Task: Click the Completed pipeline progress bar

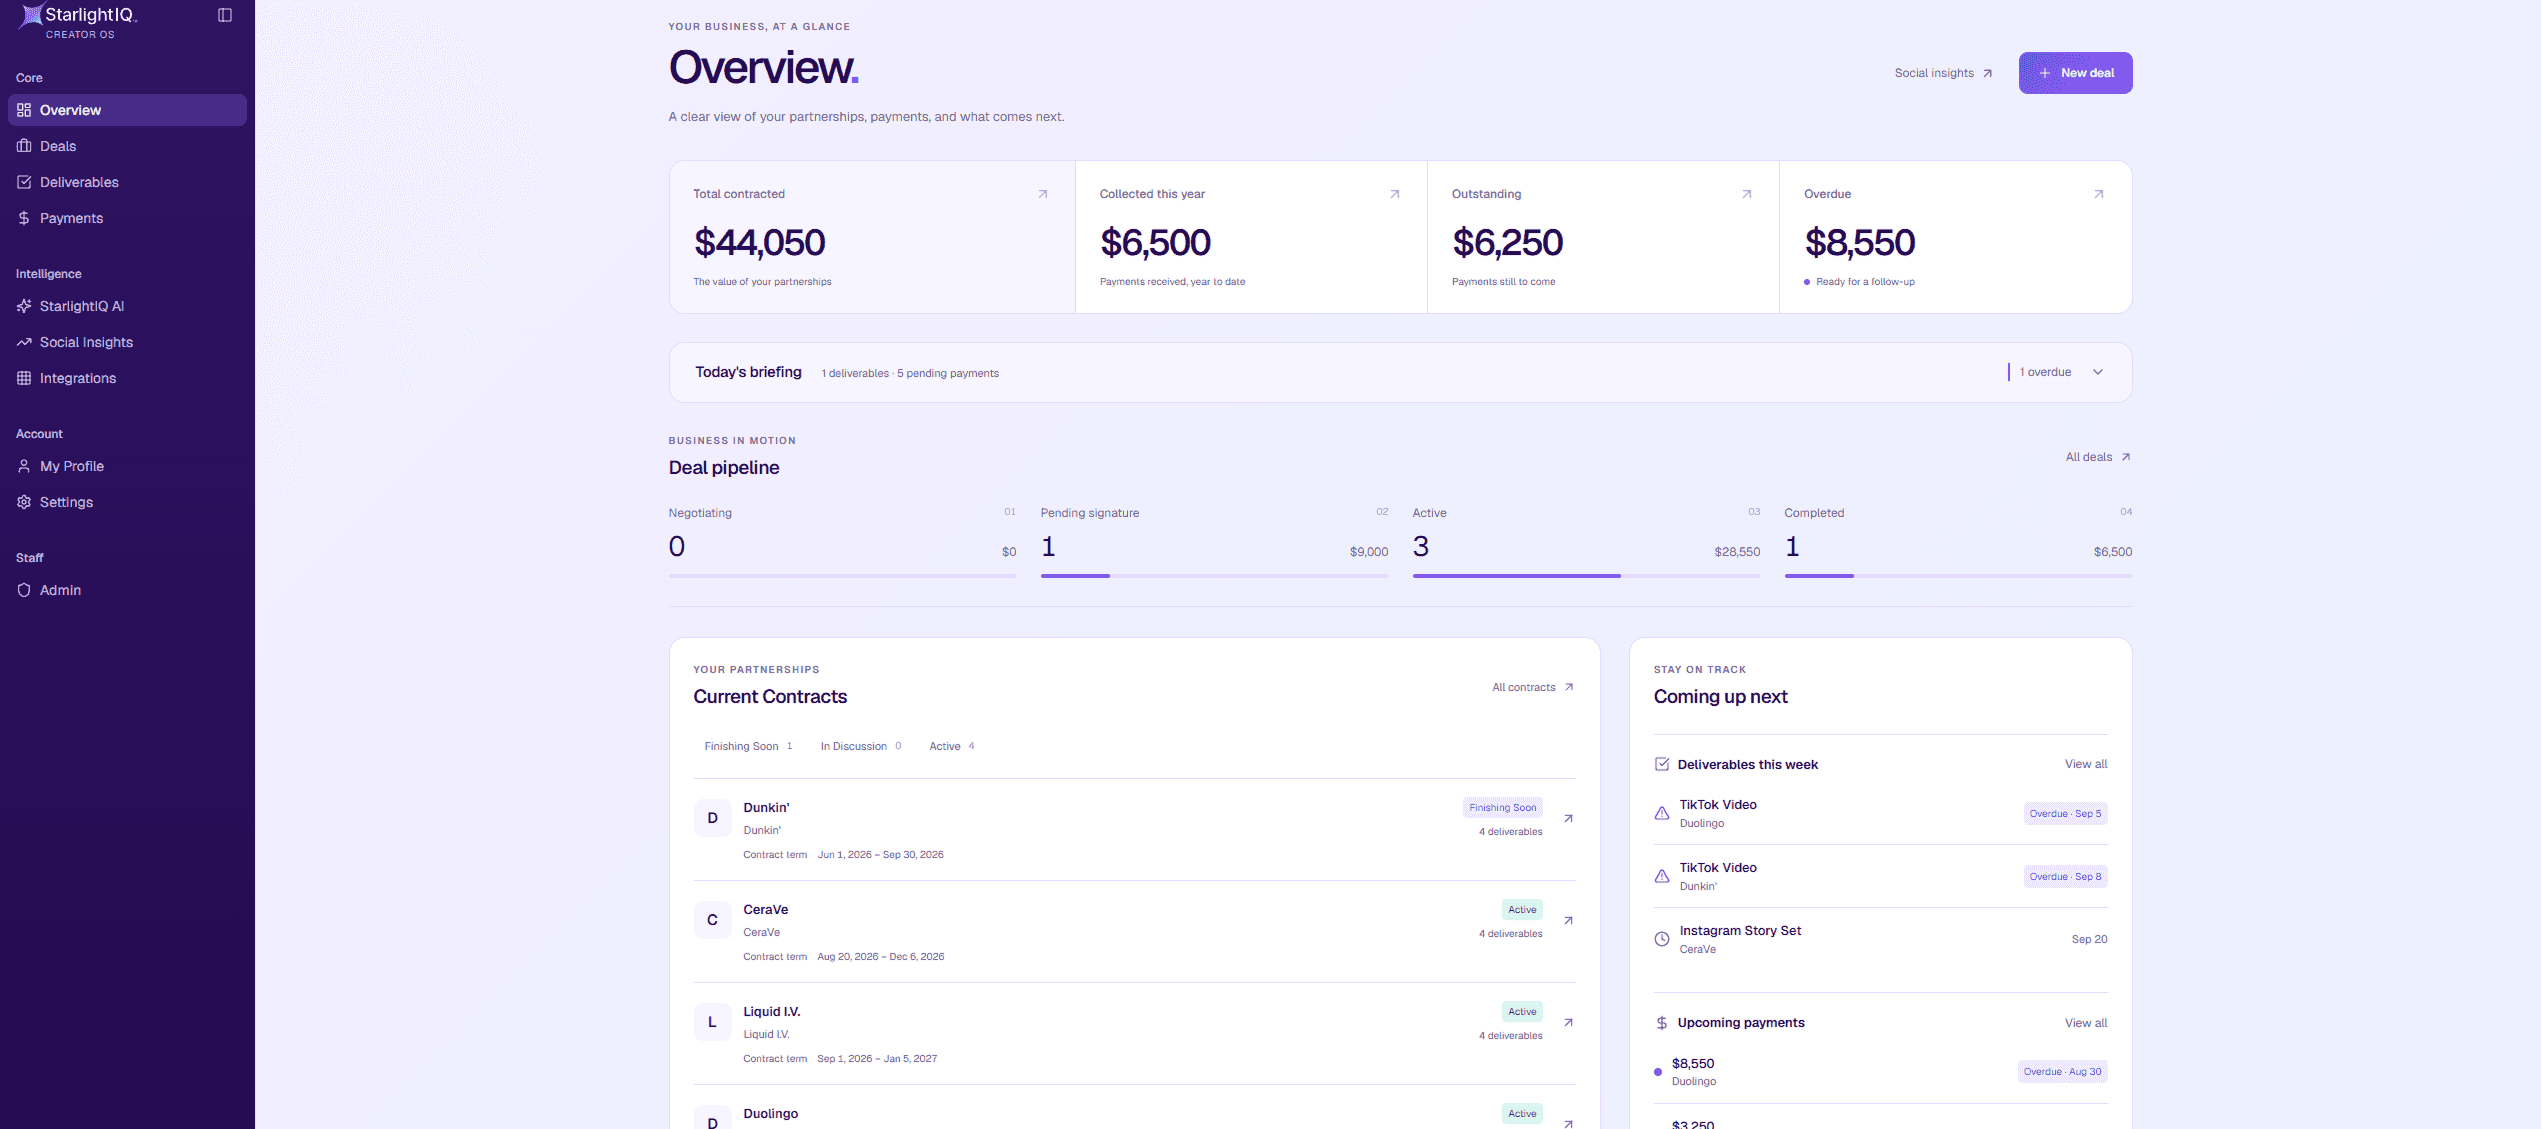Action: coord(1958,576)
